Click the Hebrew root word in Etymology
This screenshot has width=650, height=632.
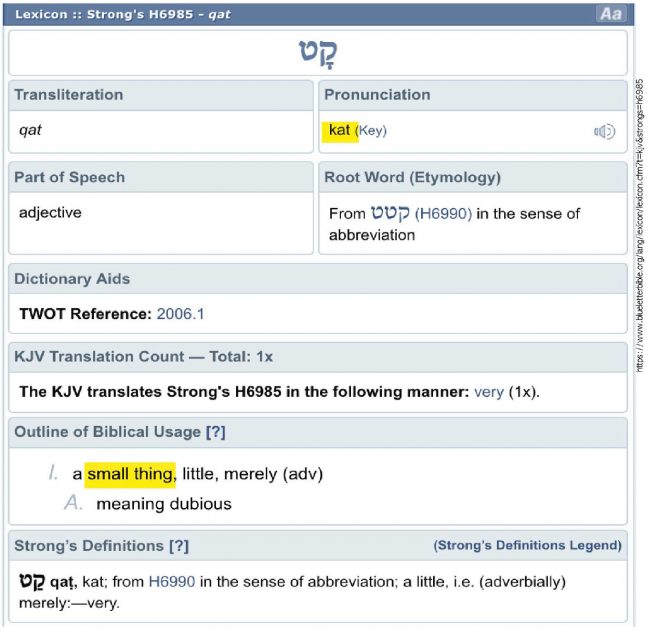(390, 213)
